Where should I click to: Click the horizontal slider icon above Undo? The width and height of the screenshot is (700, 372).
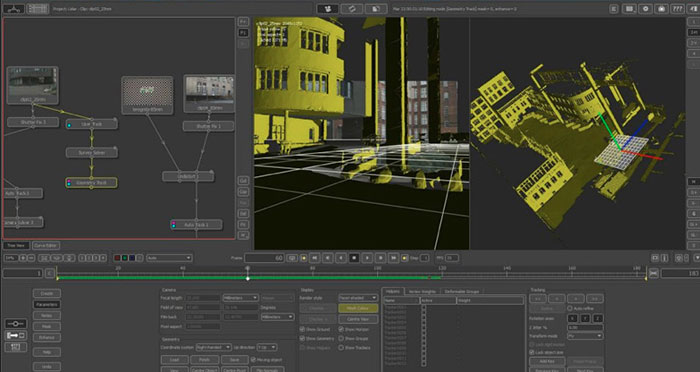(15, 323)
